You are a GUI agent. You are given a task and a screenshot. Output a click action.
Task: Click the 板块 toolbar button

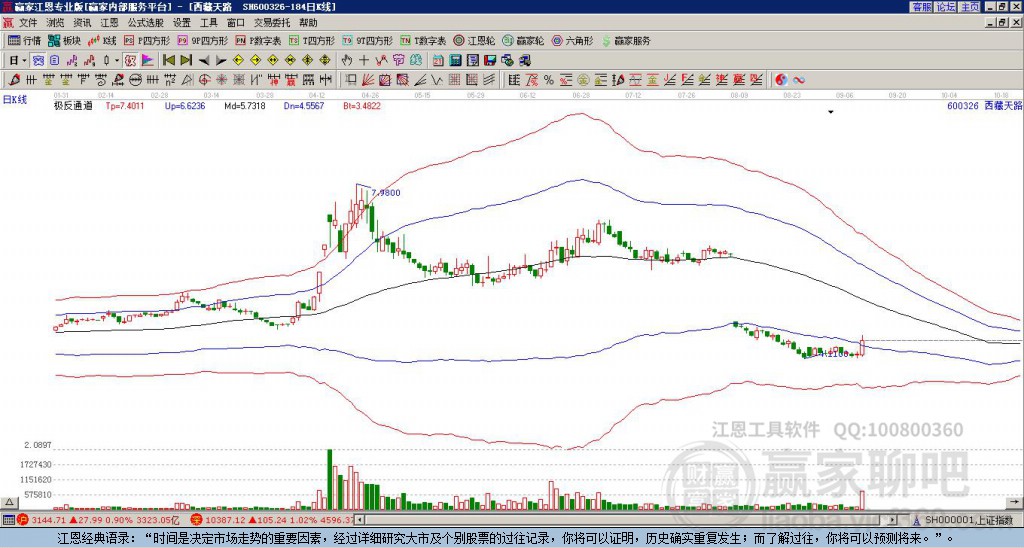[x=64, y=40]
